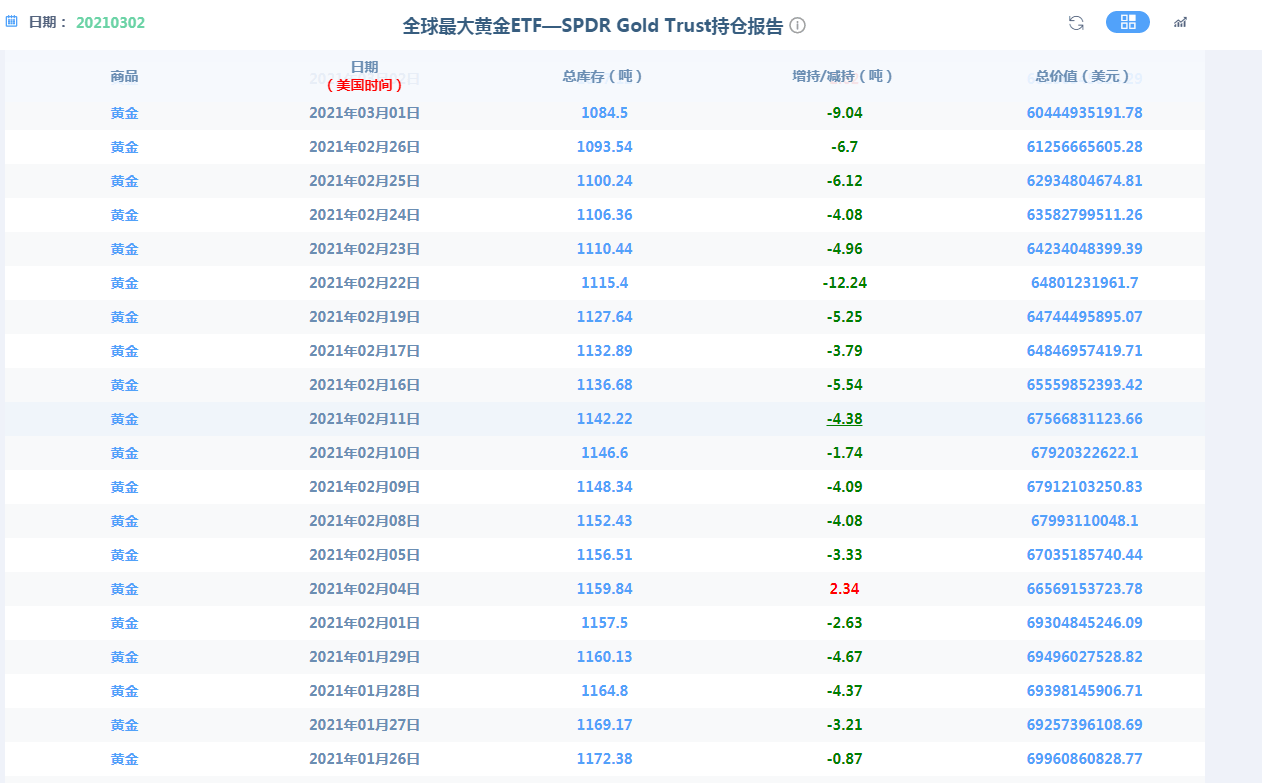Click the refresh data icon
The width and height of the screenshot is (1262, 783).
(x=1076, y=23)
